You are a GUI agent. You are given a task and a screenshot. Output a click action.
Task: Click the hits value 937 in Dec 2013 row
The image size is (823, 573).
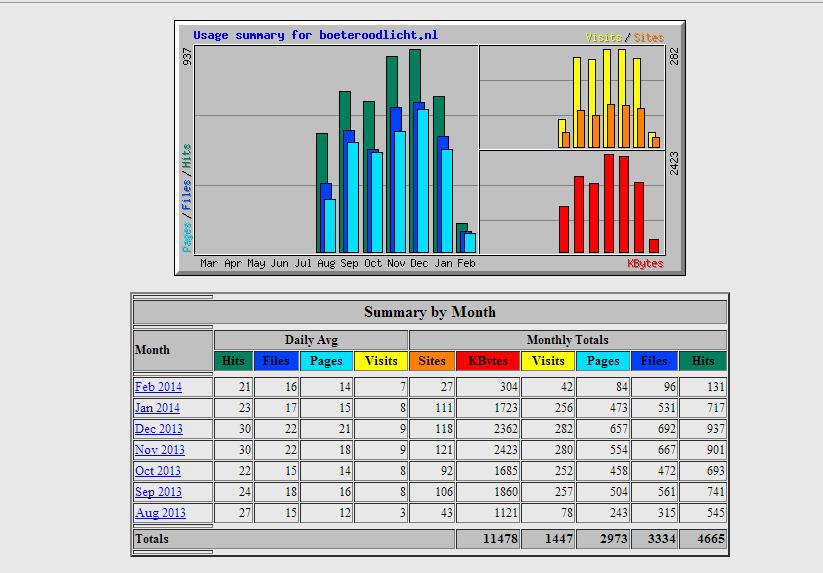715,429
